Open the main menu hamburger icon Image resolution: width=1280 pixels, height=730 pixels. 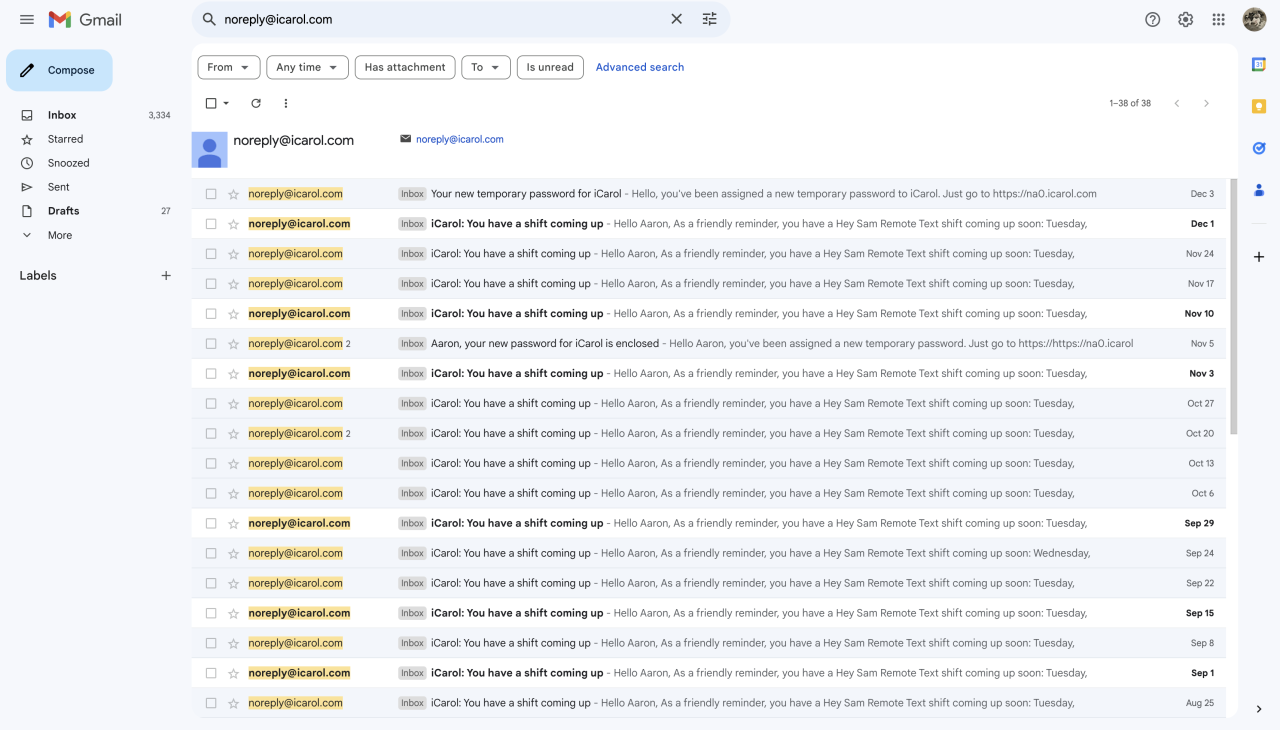[x=27, y=20]
